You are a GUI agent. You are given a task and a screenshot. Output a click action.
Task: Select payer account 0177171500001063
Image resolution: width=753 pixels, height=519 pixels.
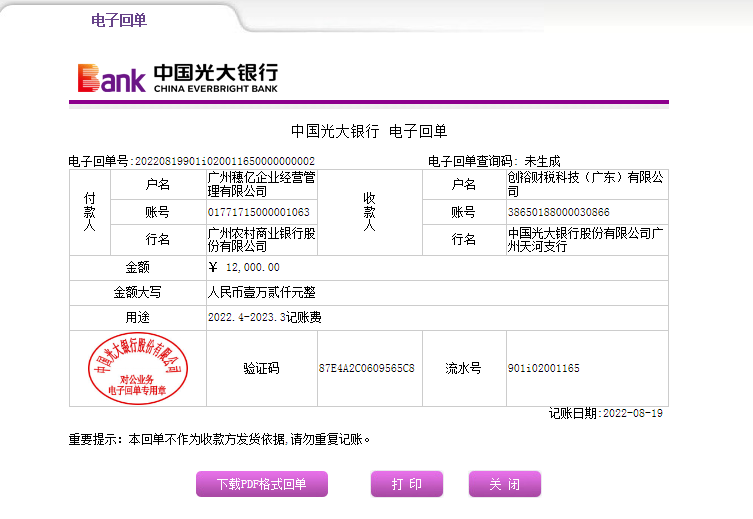(258, 212)
